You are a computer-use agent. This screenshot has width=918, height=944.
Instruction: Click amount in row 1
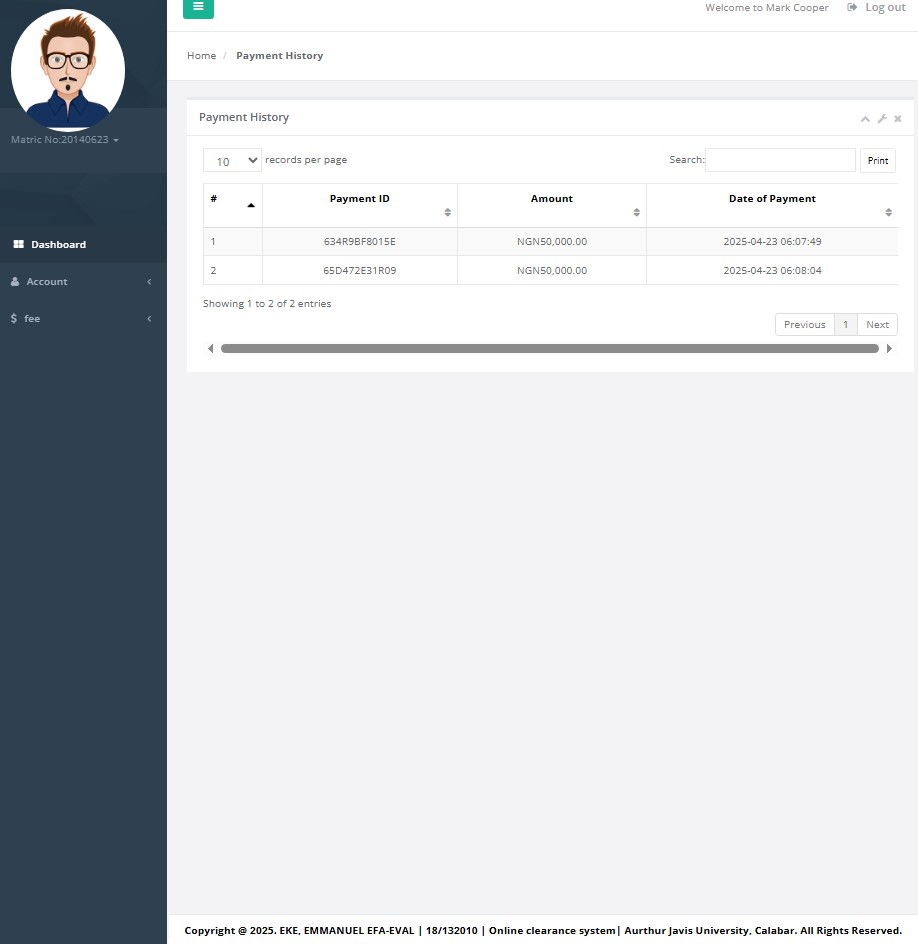[x=551, y=241]
